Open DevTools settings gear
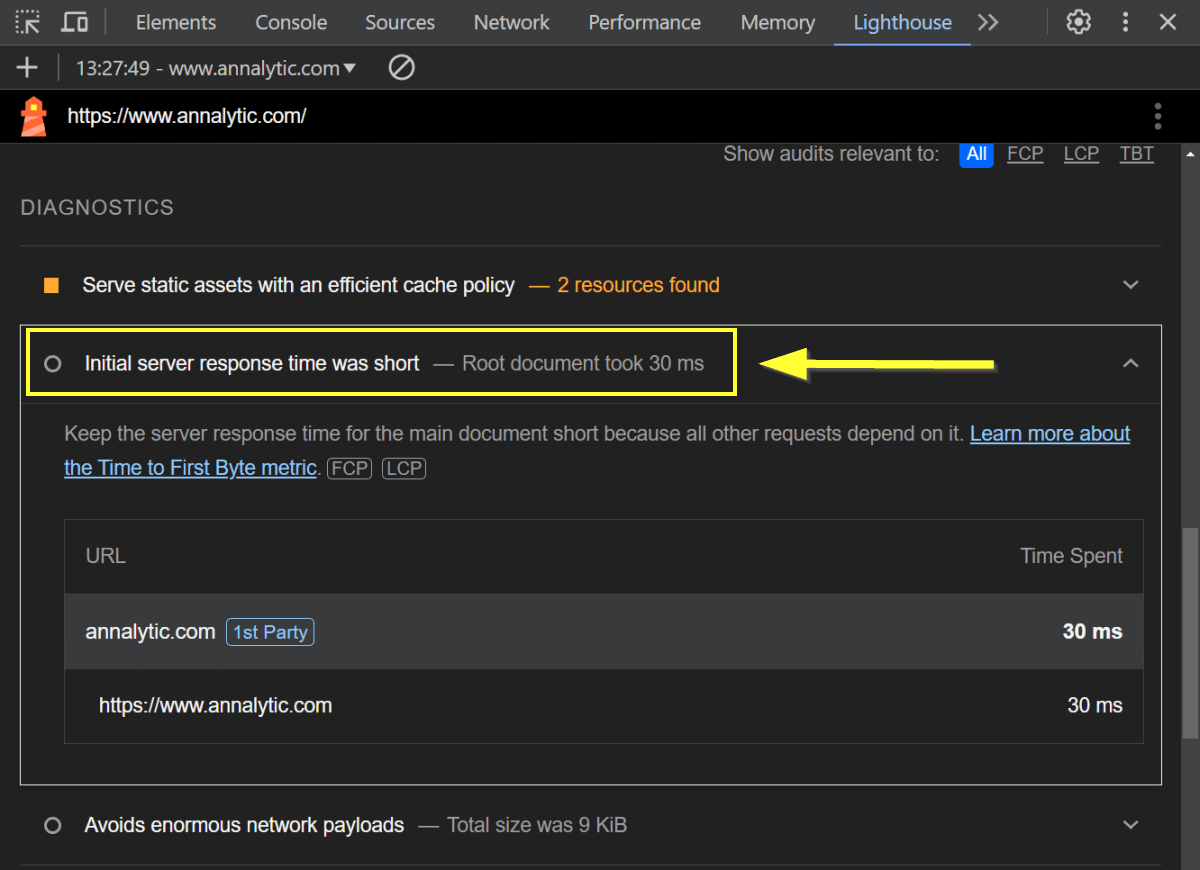The width and height of the screenshot is (1200, 870). 1078,22
